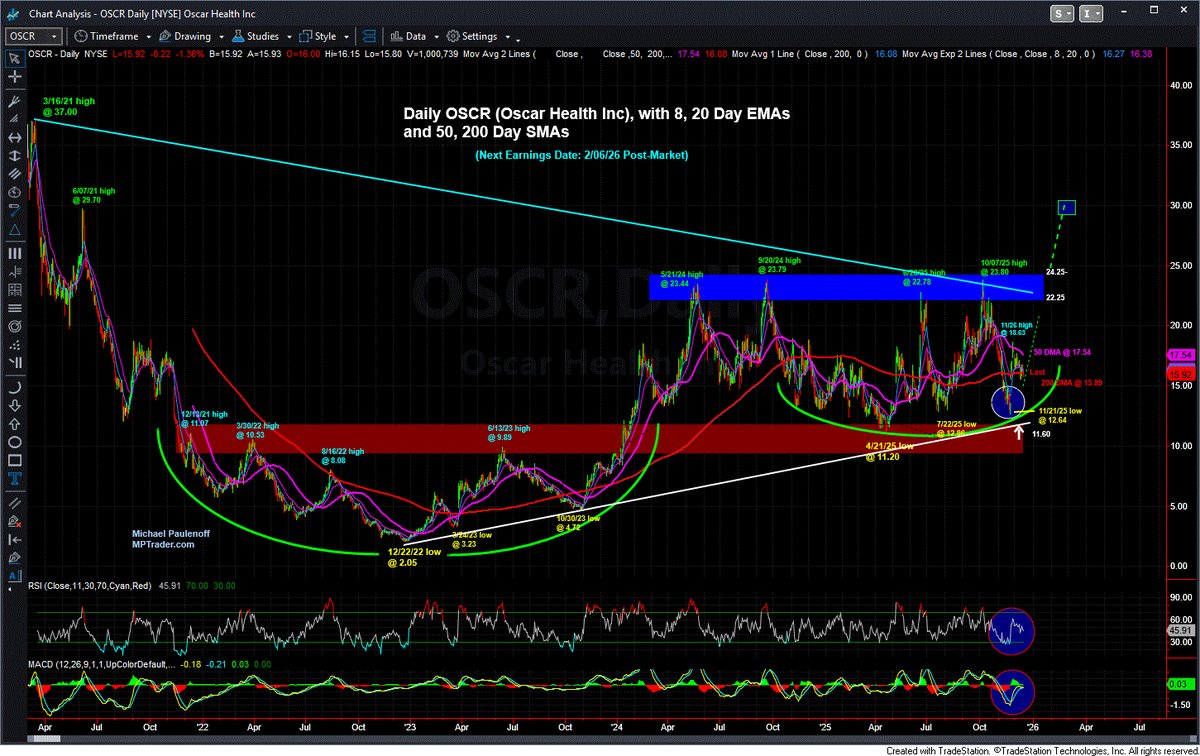The width and height of the screenshot is (1200, 756).
Task: Open the OSCR symbol dropdown
Action: [55, 36]
